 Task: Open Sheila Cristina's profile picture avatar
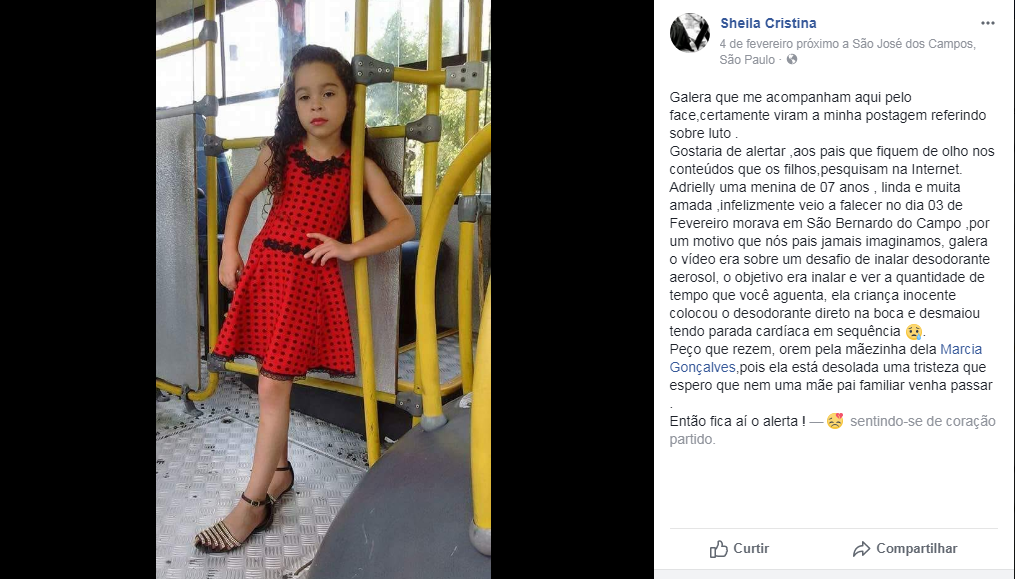pos(689,32)
